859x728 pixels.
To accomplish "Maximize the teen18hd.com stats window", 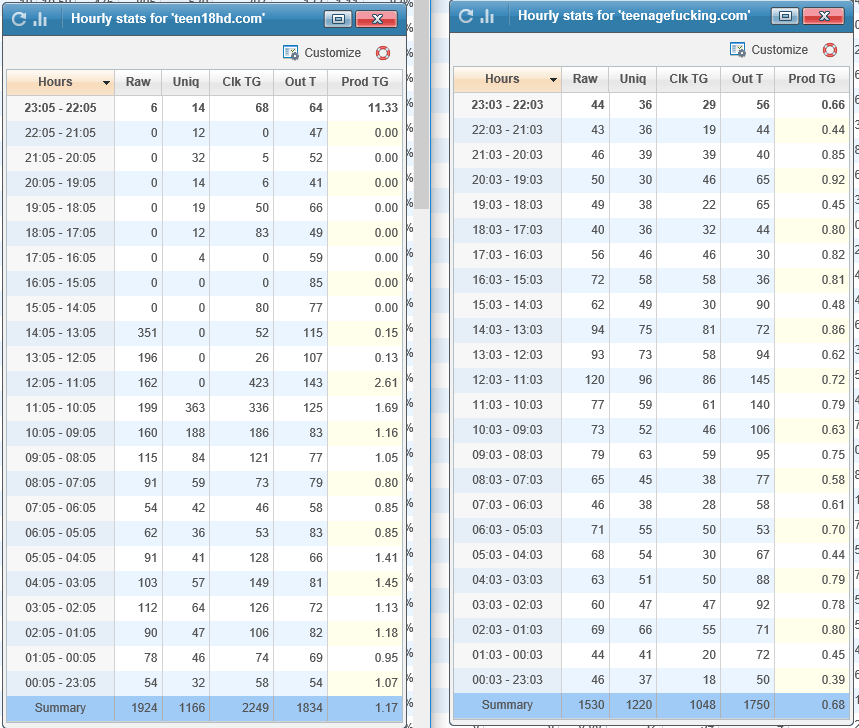I will (338, 19).
